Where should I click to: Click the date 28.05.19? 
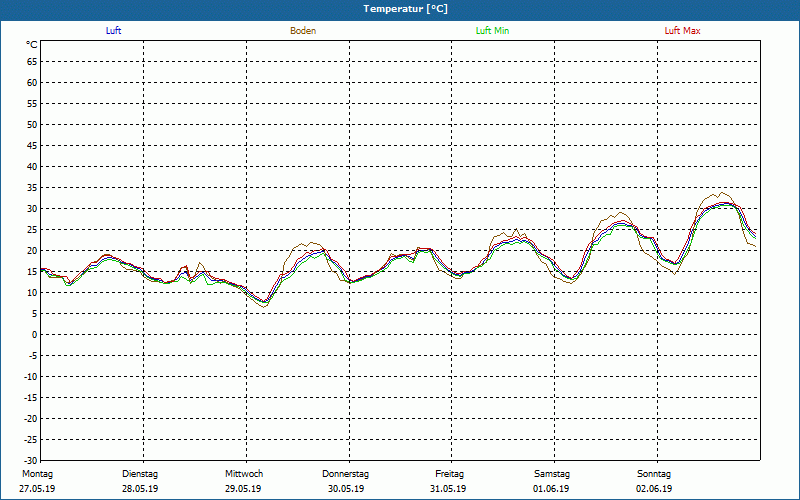140,489
